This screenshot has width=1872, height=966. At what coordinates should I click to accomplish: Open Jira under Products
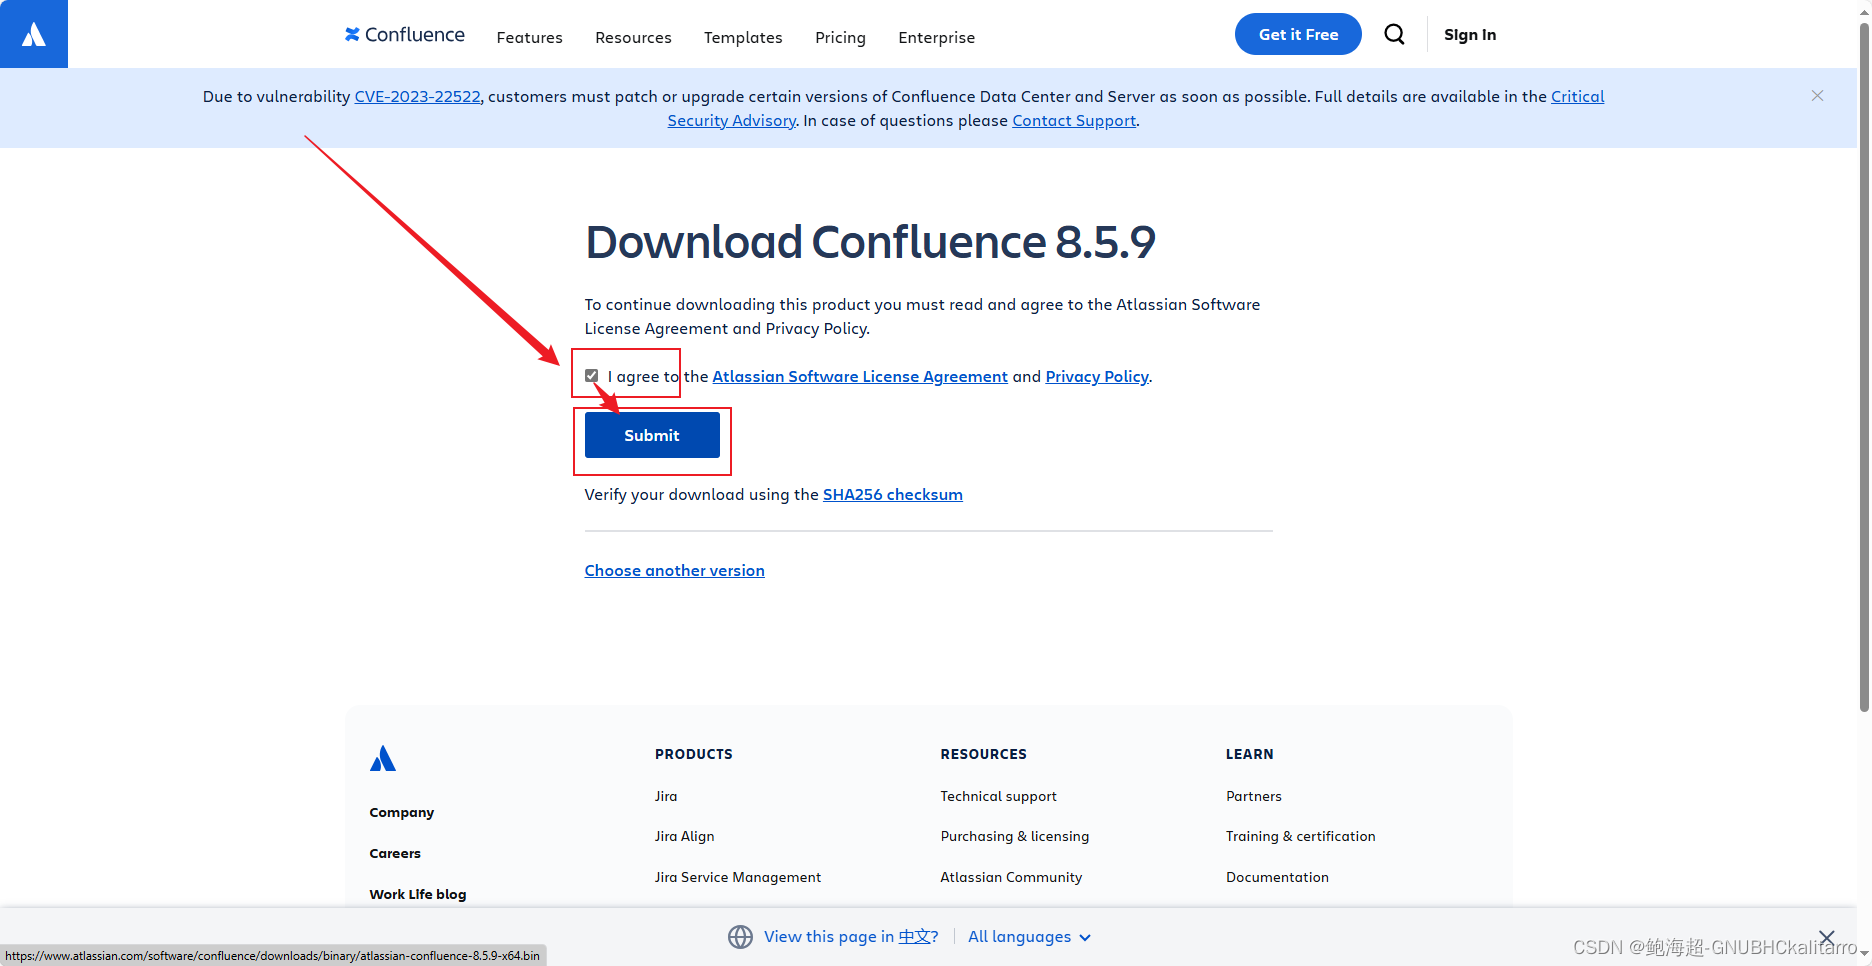tap(666, 796)
